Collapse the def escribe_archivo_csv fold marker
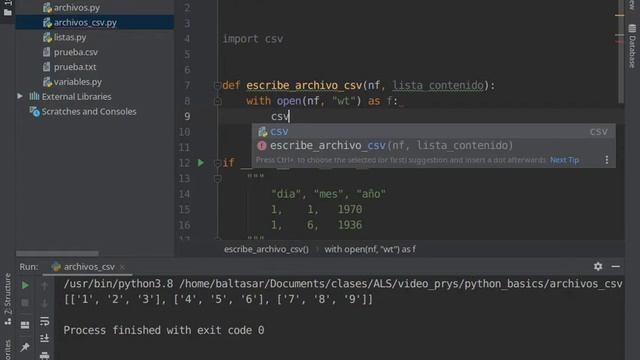The height and width of the screenshot is (360, 640). pyautogui.click(x=218, y=85)
